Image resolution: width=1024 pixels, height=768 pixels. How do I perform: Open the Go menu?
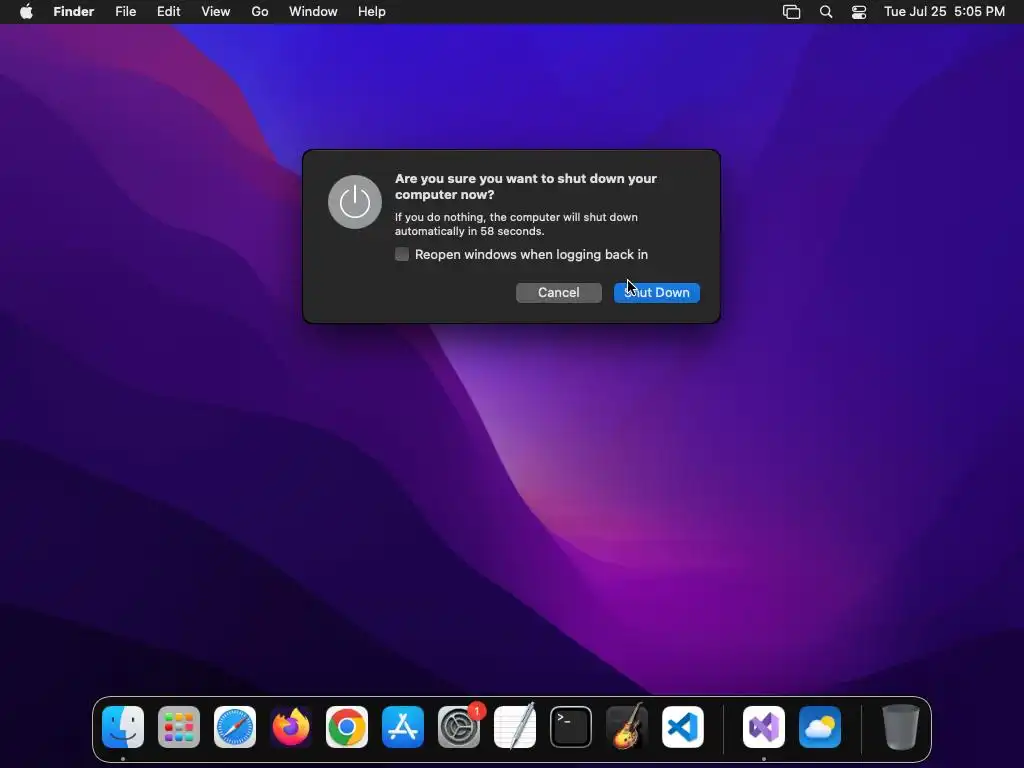[x=260, y=12]
